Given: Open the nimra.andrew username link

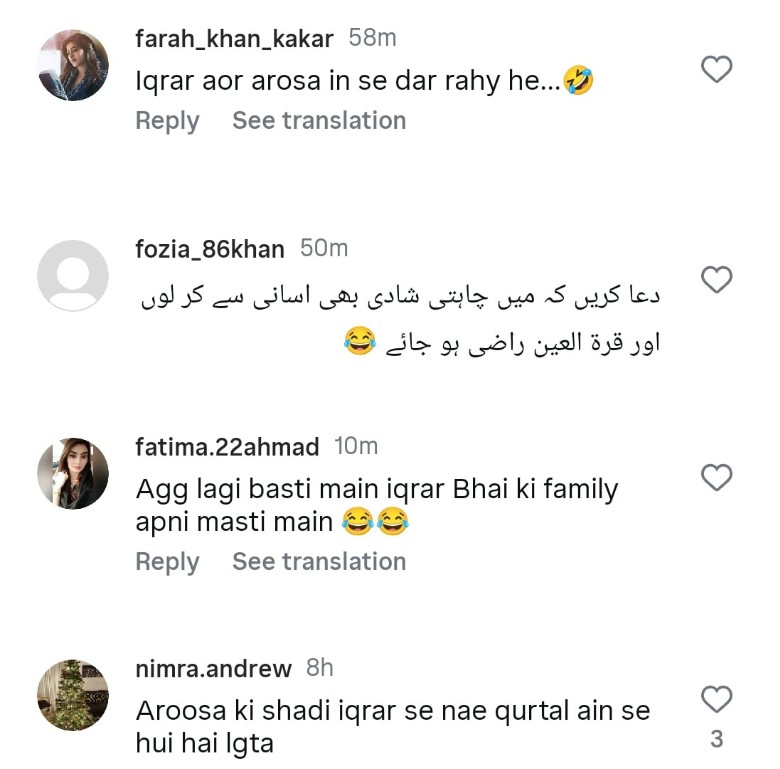Looking at the screenshot, I should [213, 668].
